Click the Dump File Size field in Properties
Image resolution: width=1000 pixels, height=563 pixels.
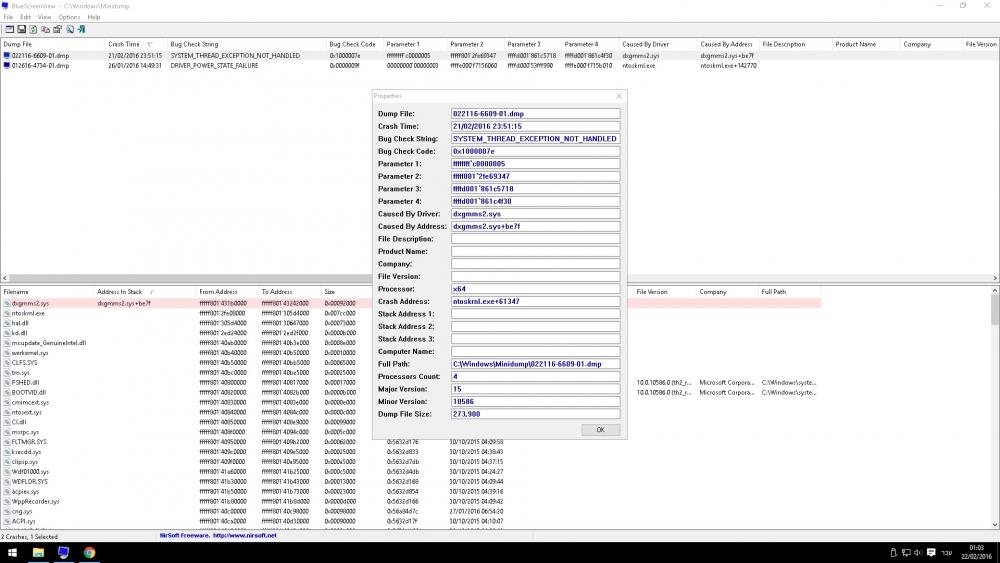coord(535,414)
